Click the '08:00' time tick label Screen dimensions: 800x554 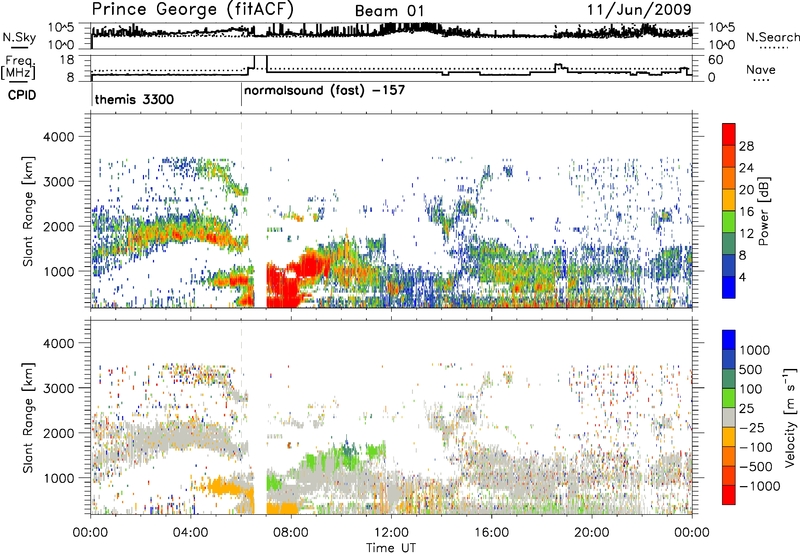point(291,533)
